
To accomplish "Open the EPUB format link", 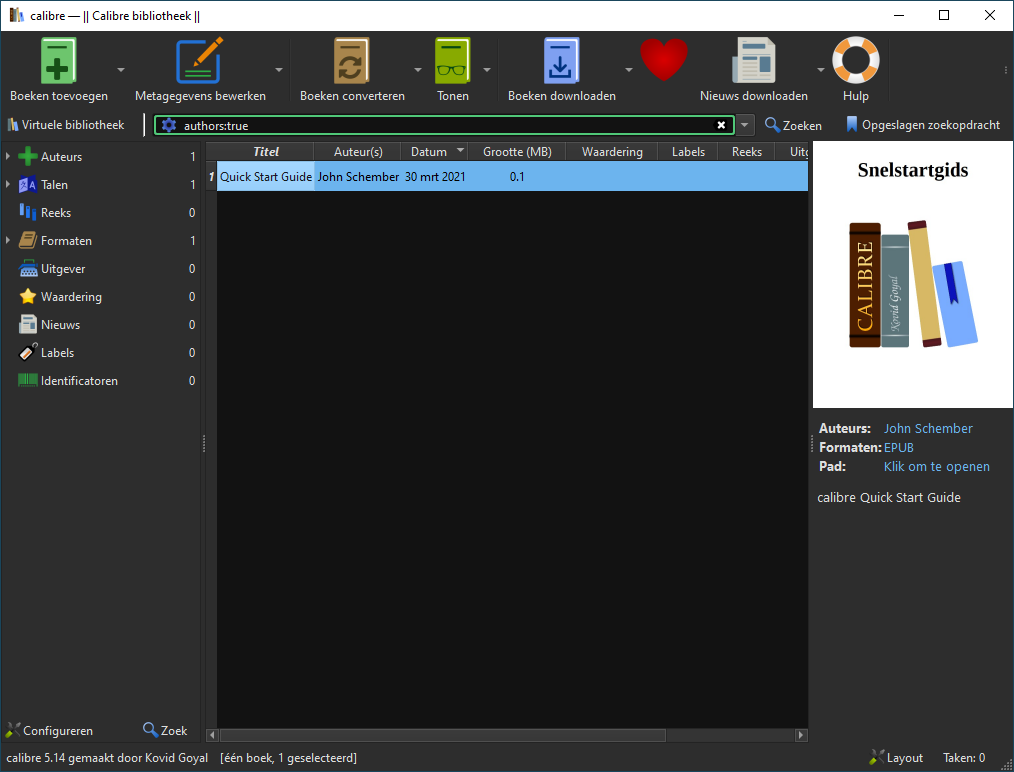I will [899, 447].
